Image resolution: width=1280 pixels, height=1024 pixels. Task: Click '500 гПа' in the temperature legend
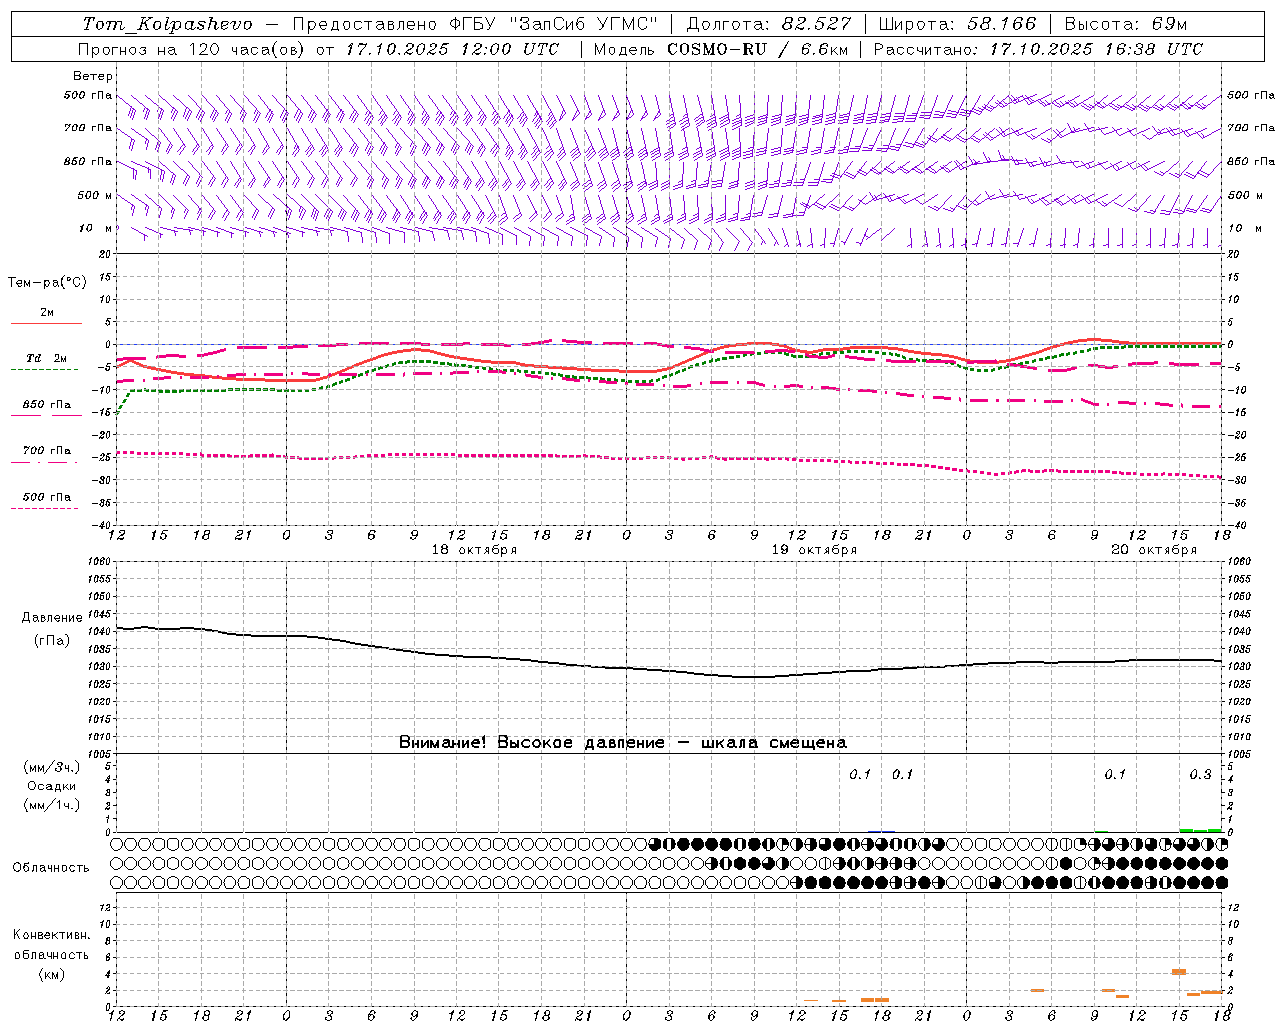[47, 497]
